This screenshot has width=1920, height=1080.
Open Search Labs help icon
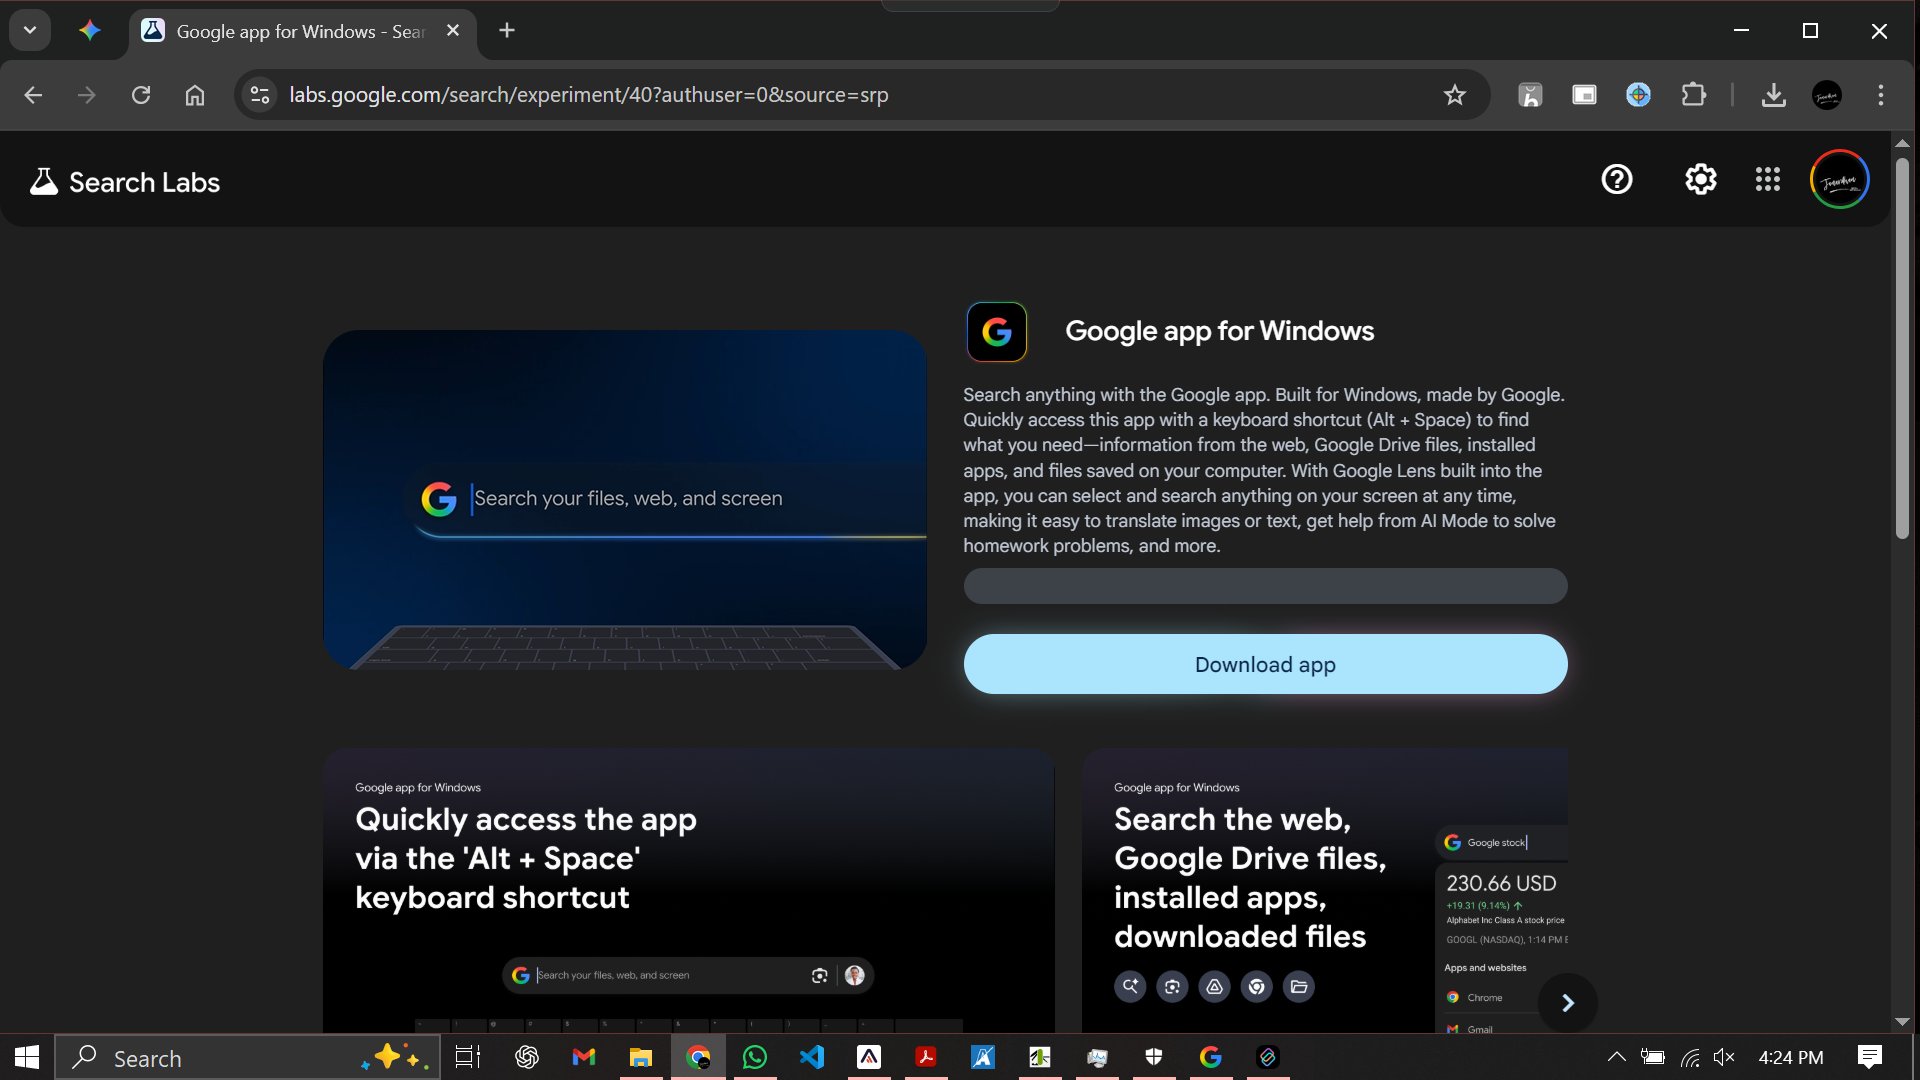click(x=1617, y=180)
